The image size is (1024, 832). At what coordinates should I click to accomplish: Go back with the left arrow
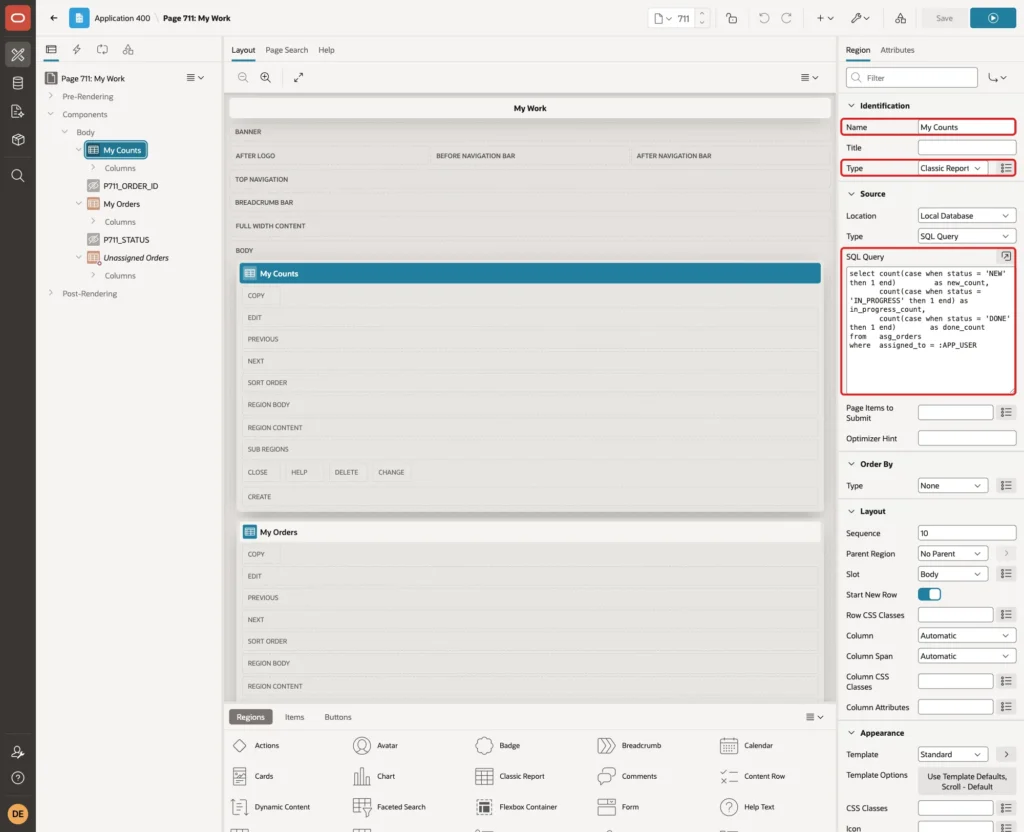(54, 18)
